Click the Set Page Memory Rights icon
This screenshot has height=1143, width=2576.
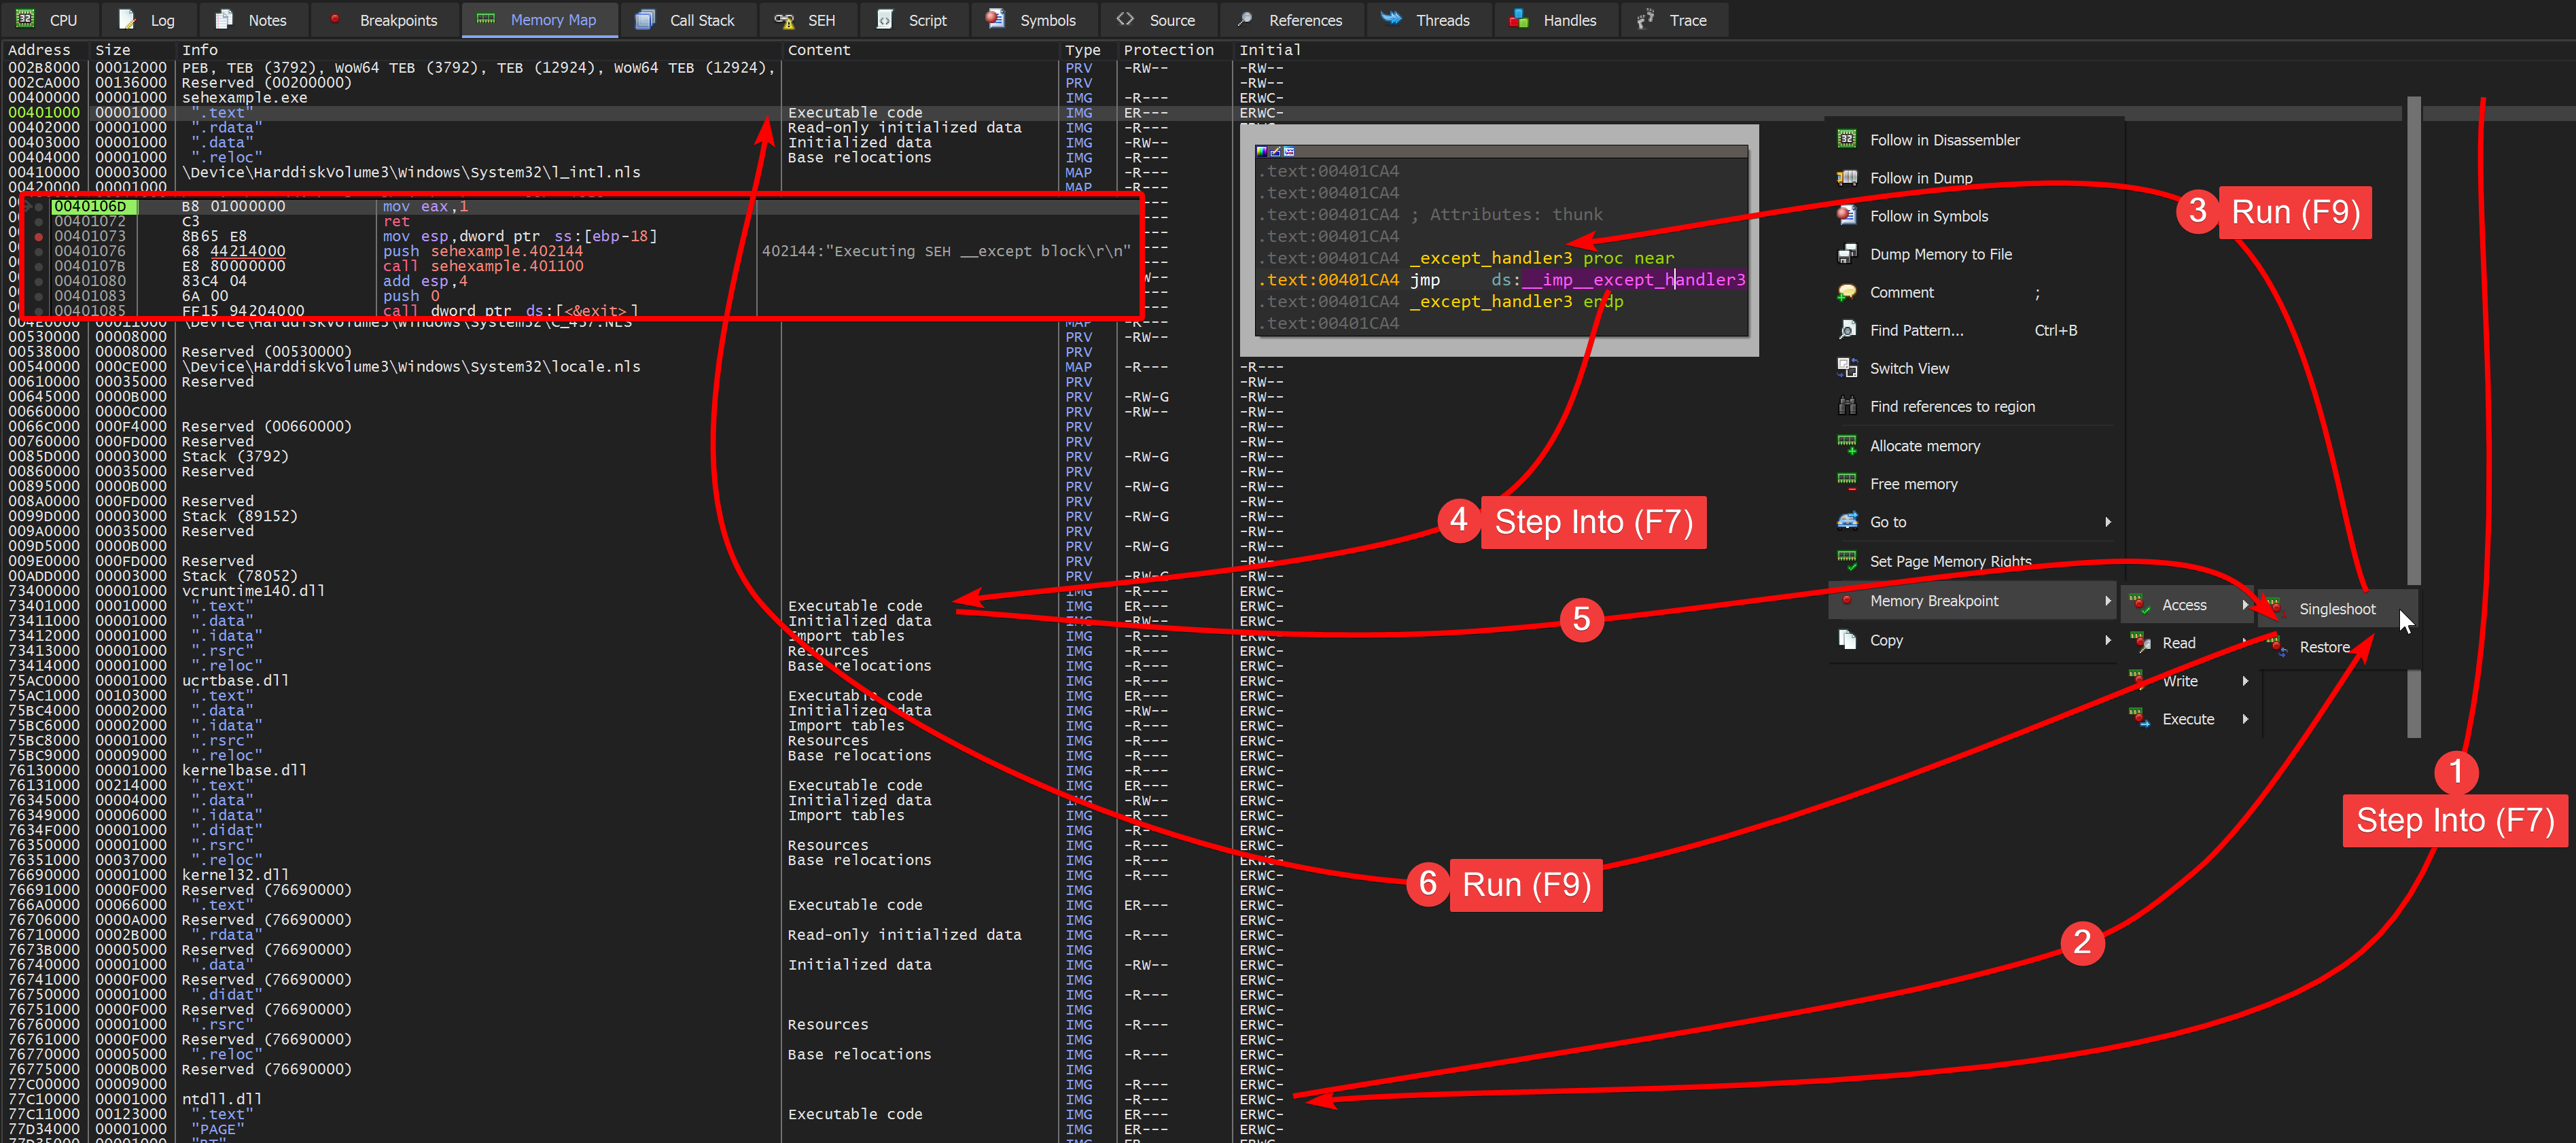1846,560
